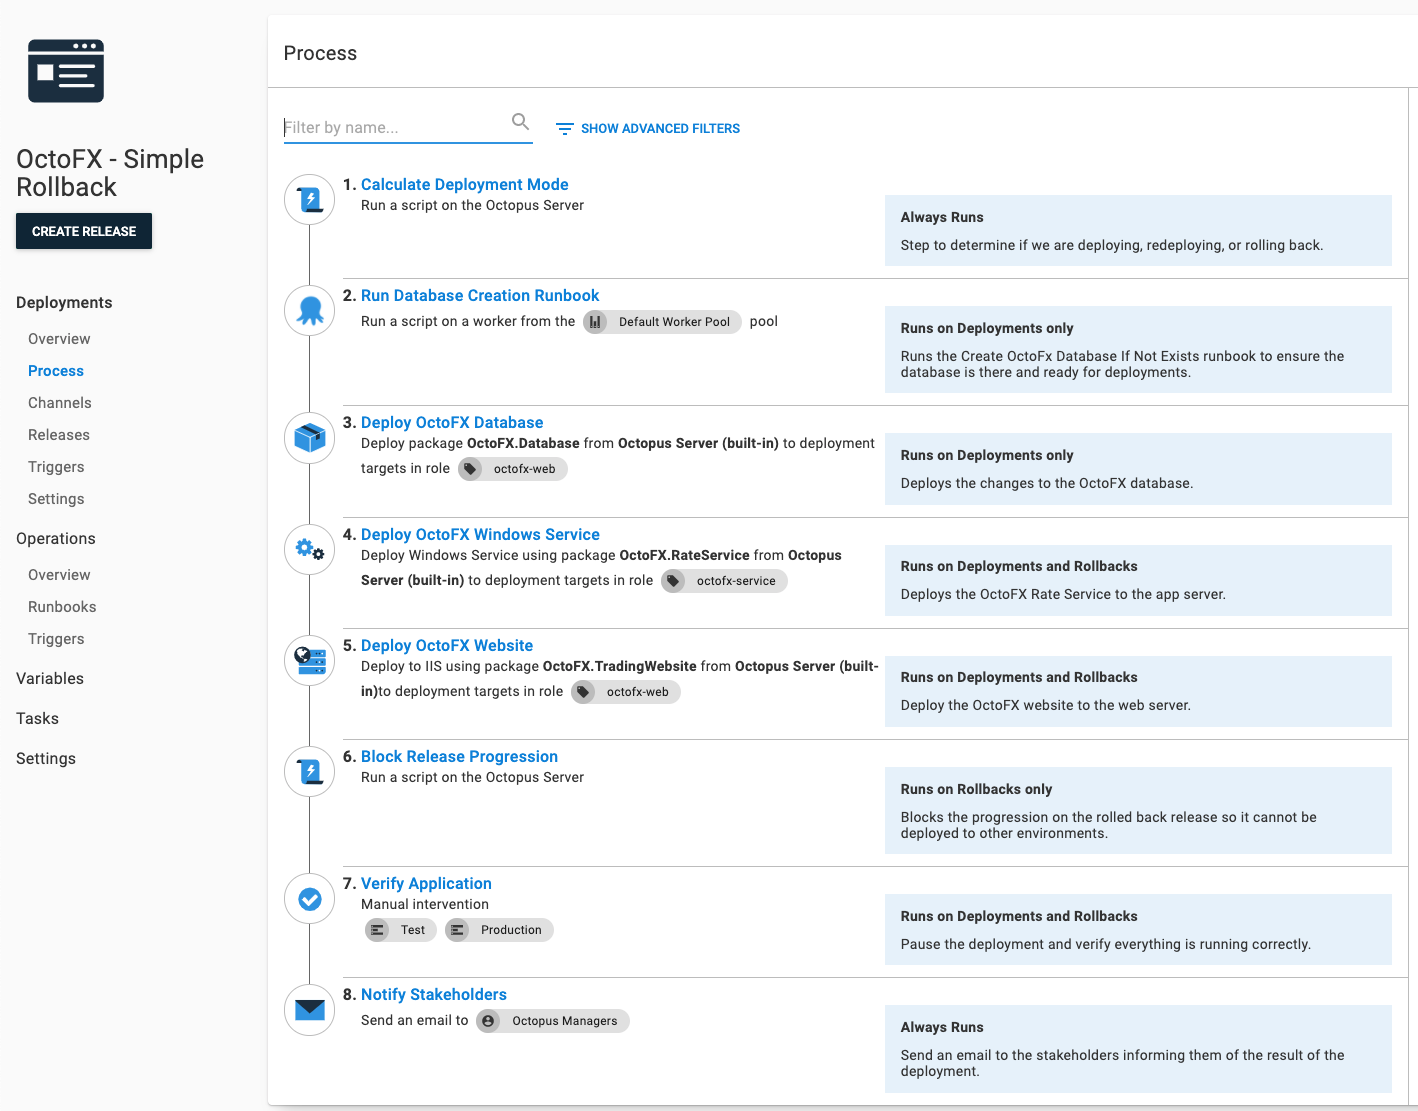Click the search magnifier in the filter bar

pyautogui.click(x=520, y=121)
